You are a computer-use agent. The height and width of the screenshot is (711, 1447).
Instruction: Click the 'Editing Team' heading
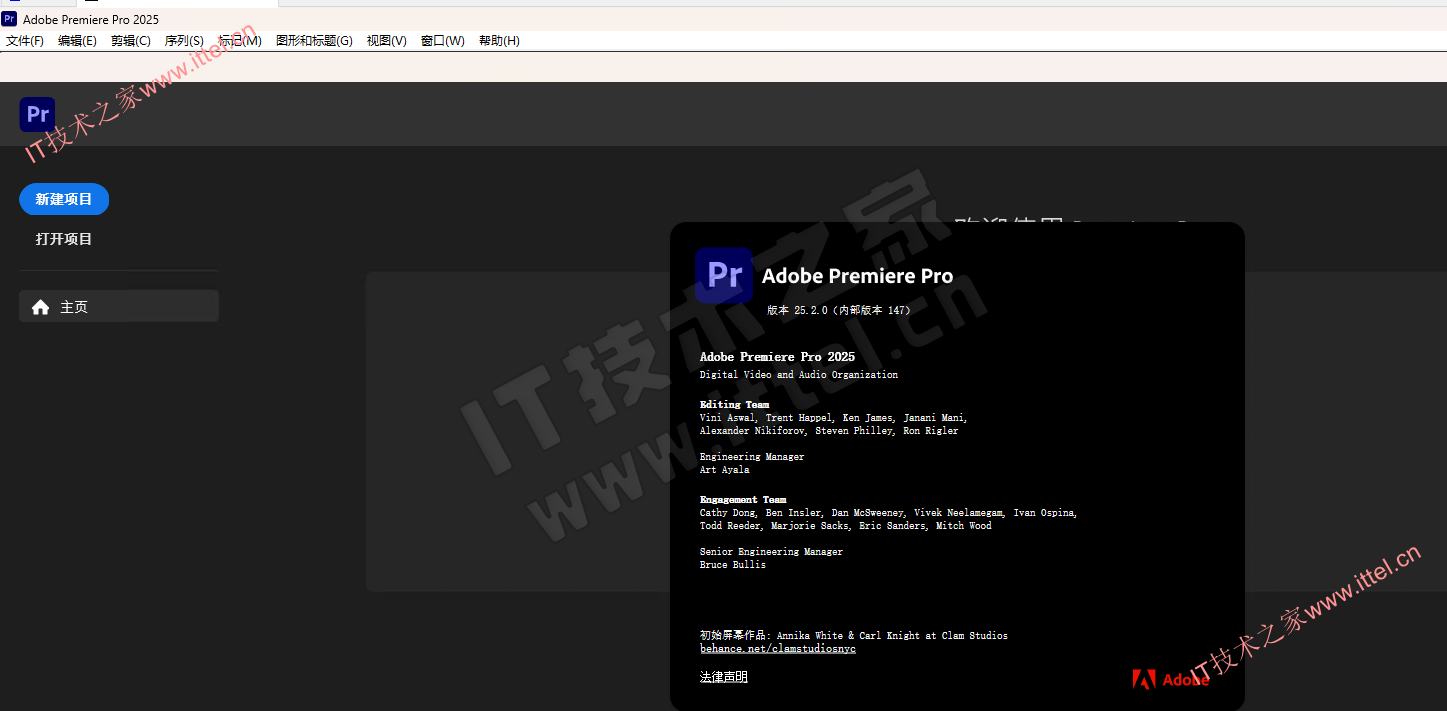coord(735,405)
